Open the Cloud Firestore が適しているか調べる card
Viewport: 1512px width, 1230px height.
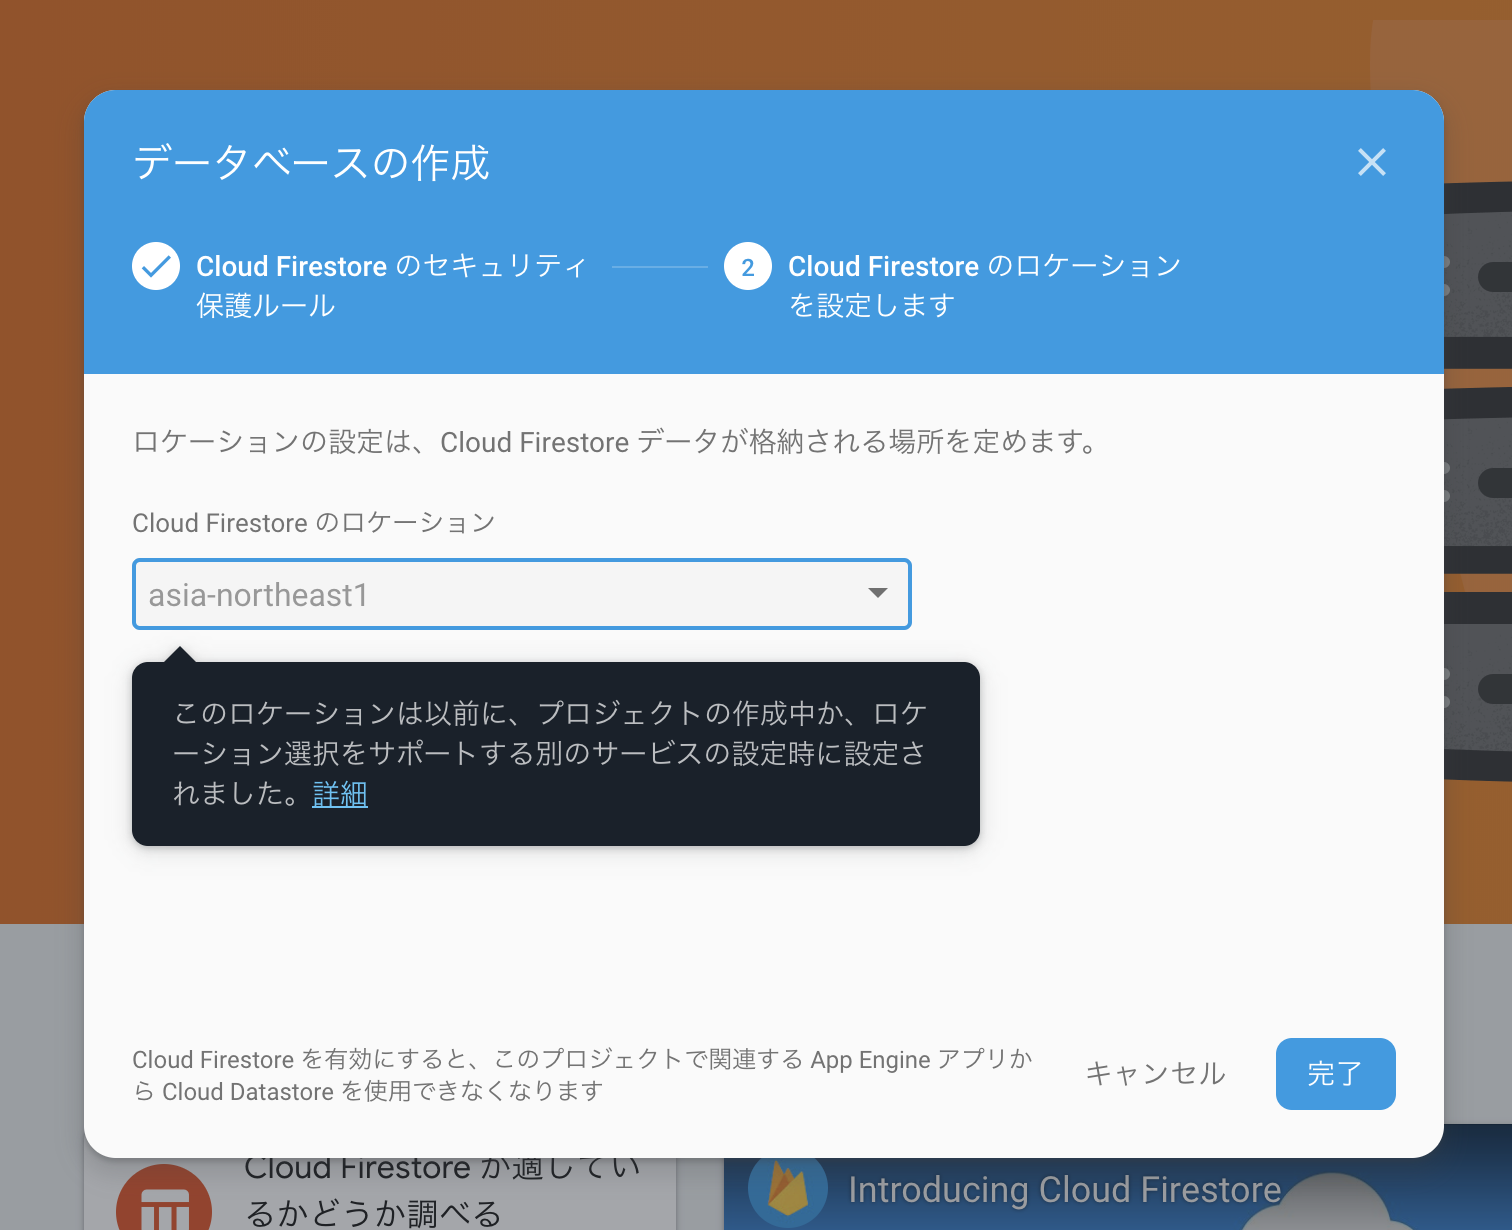tap(380, 1194)
